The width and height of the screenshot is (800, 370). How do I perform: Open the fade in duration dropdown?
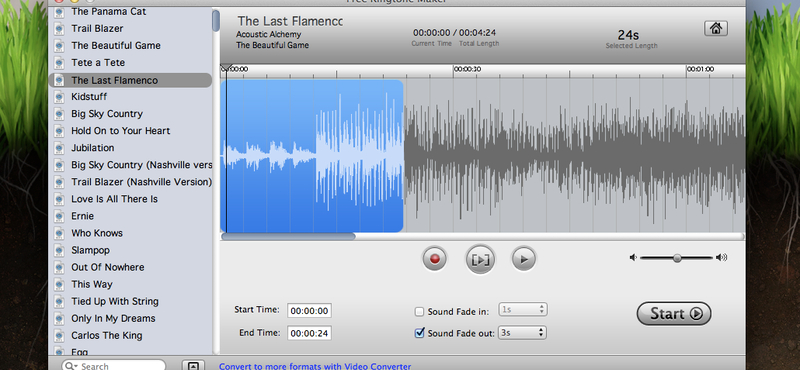coord(523,310)
